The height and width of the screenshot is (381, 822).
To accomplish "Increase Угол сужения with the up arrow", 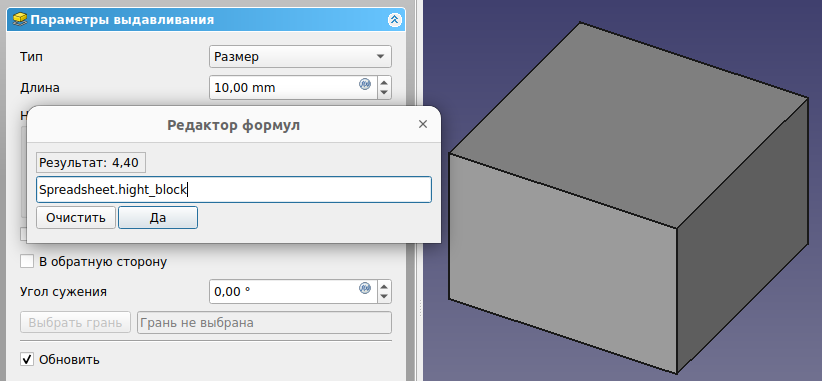I will (x=384, y=286).
